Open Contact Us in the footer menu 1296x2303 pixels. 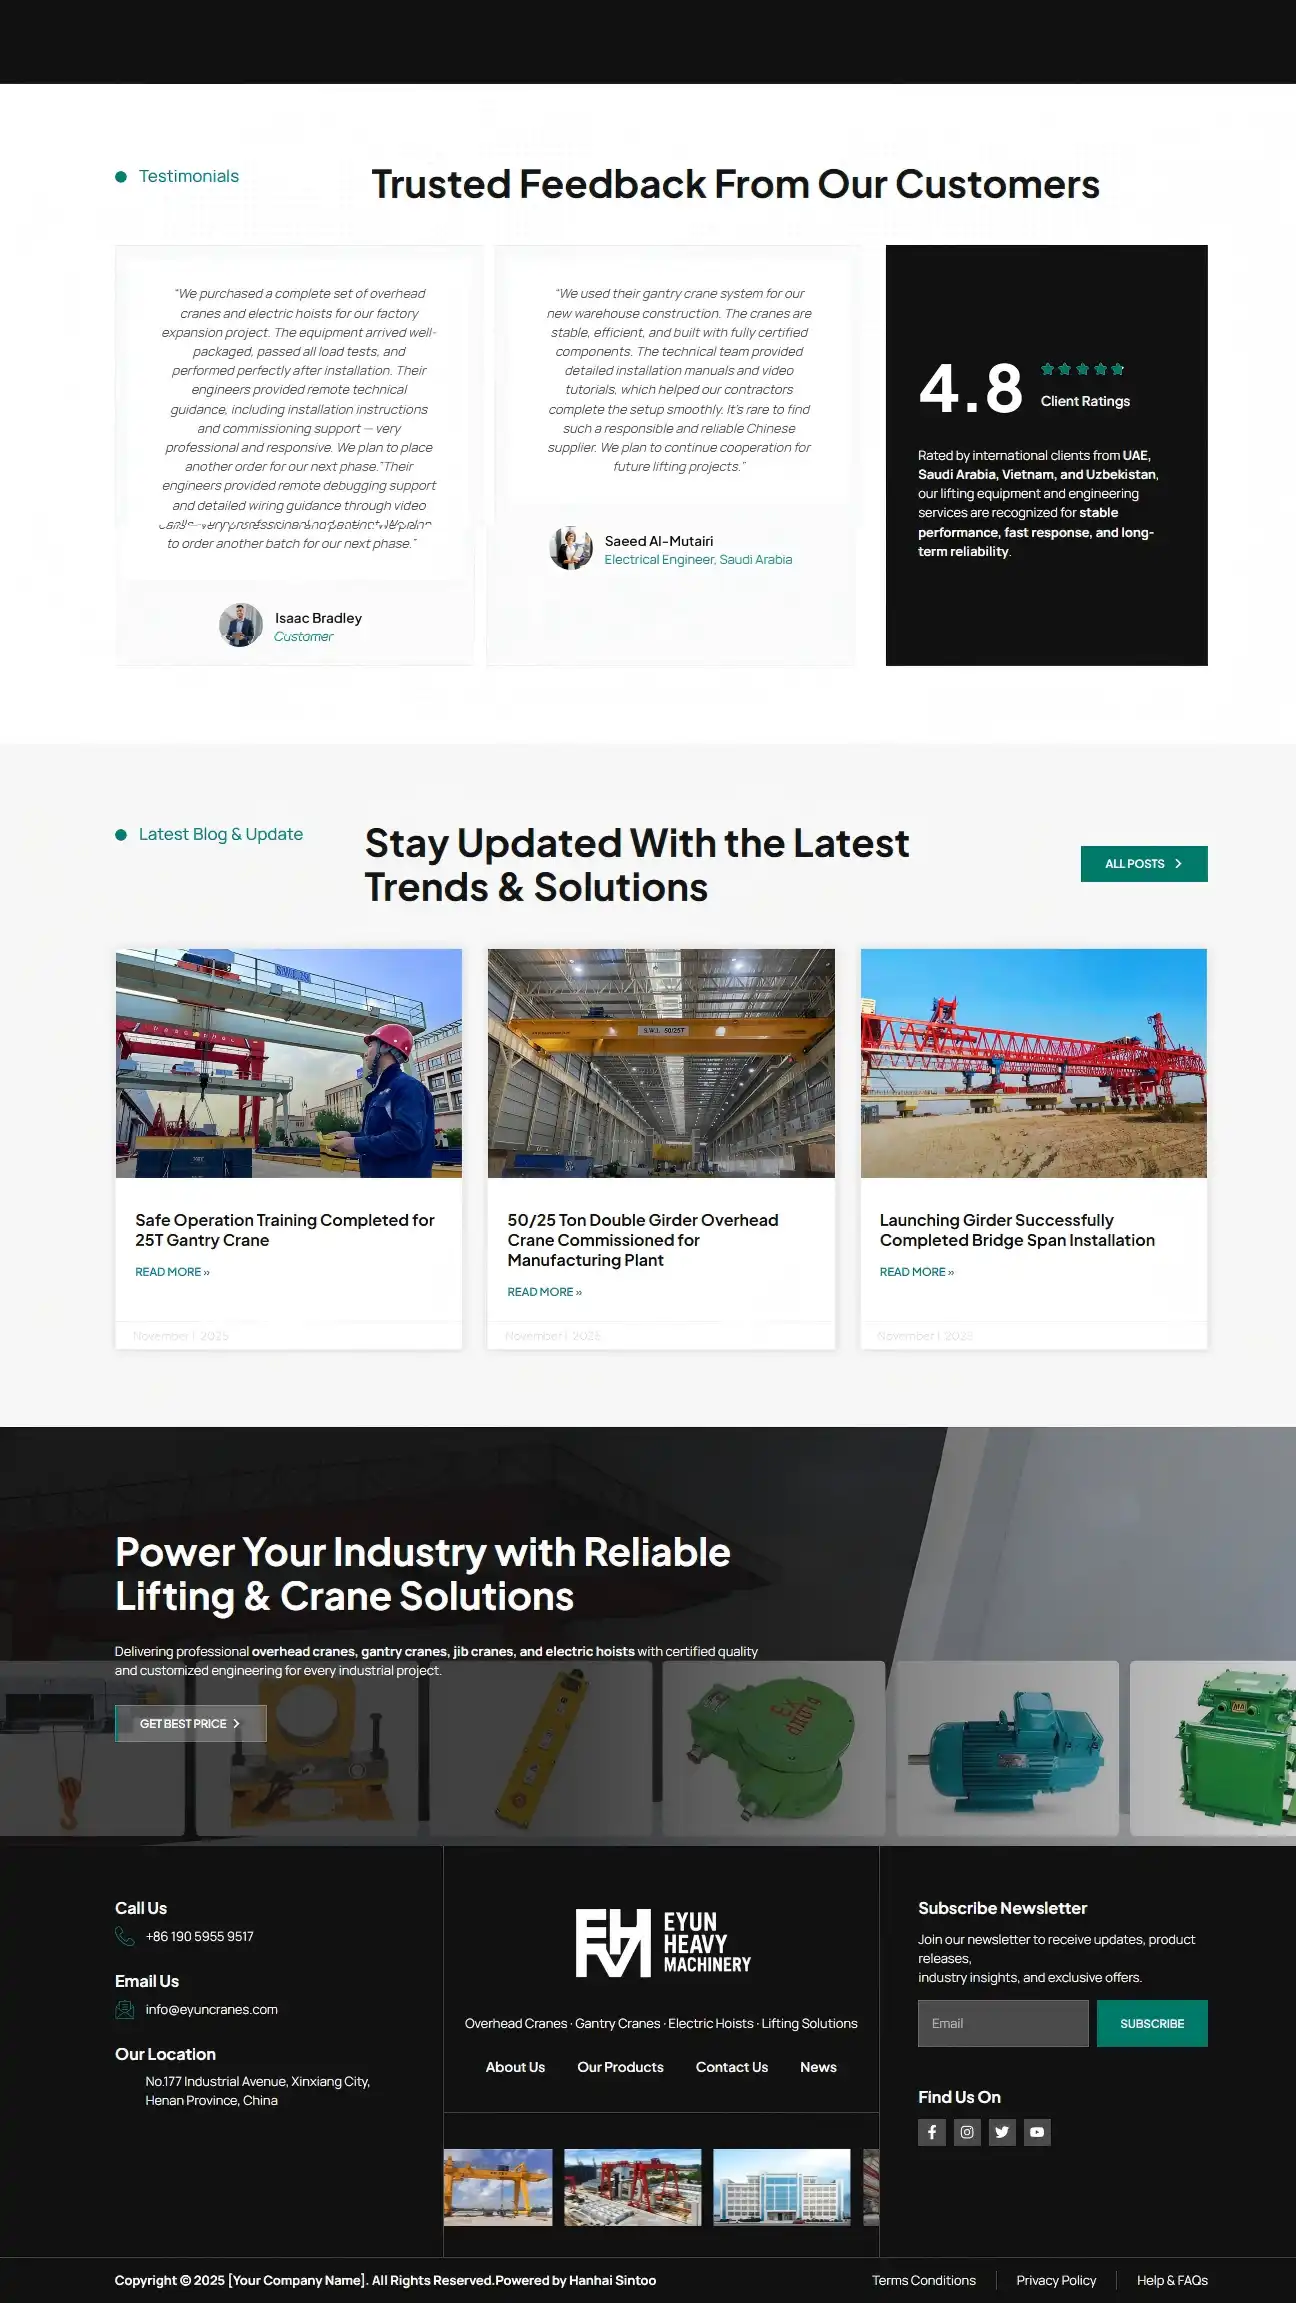point(732,2067)
